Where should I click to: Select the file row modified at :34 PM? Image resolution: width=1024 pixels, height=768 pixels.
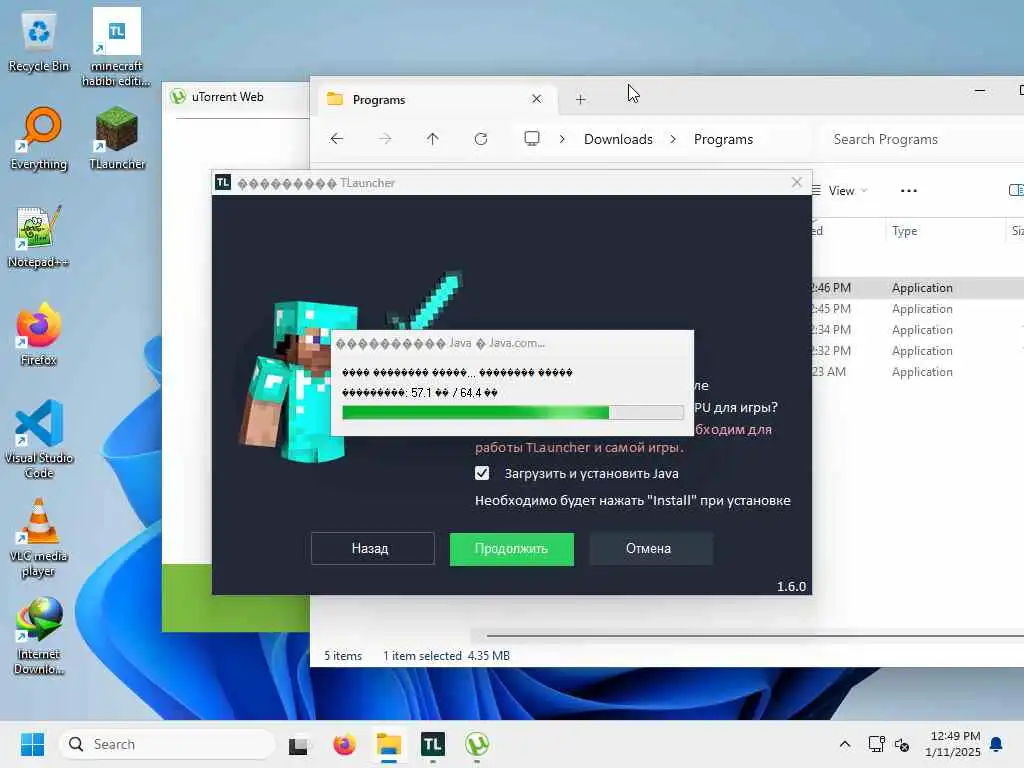coord(918,329)
